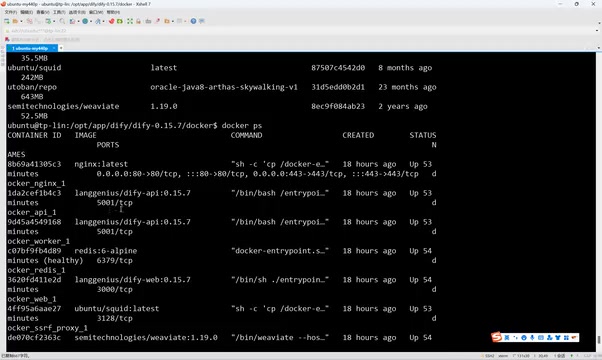The image size is (602, 360).
Task: Click the ocker_ssrf_proxy_1 container name
Action: pyautogui.click(x=47, y=328)
